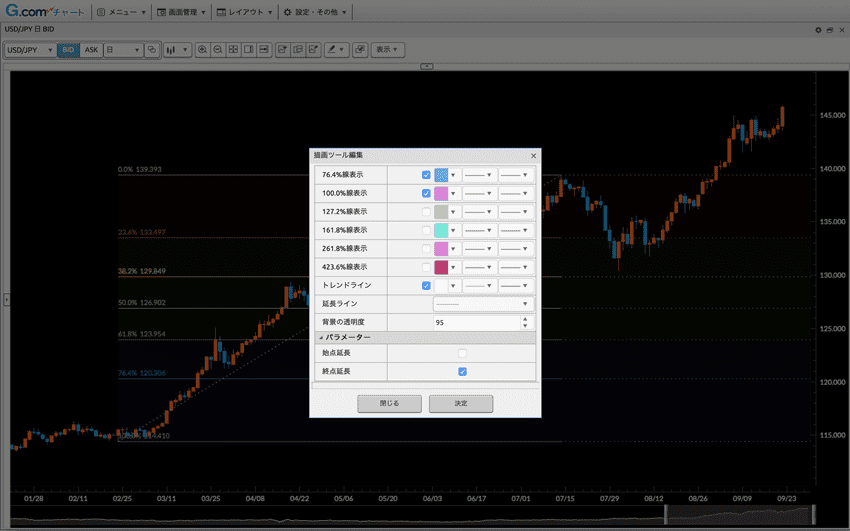Click the four-pane grid icon in the toolbar
Screen dimensions: 850x531
(233, 49)
